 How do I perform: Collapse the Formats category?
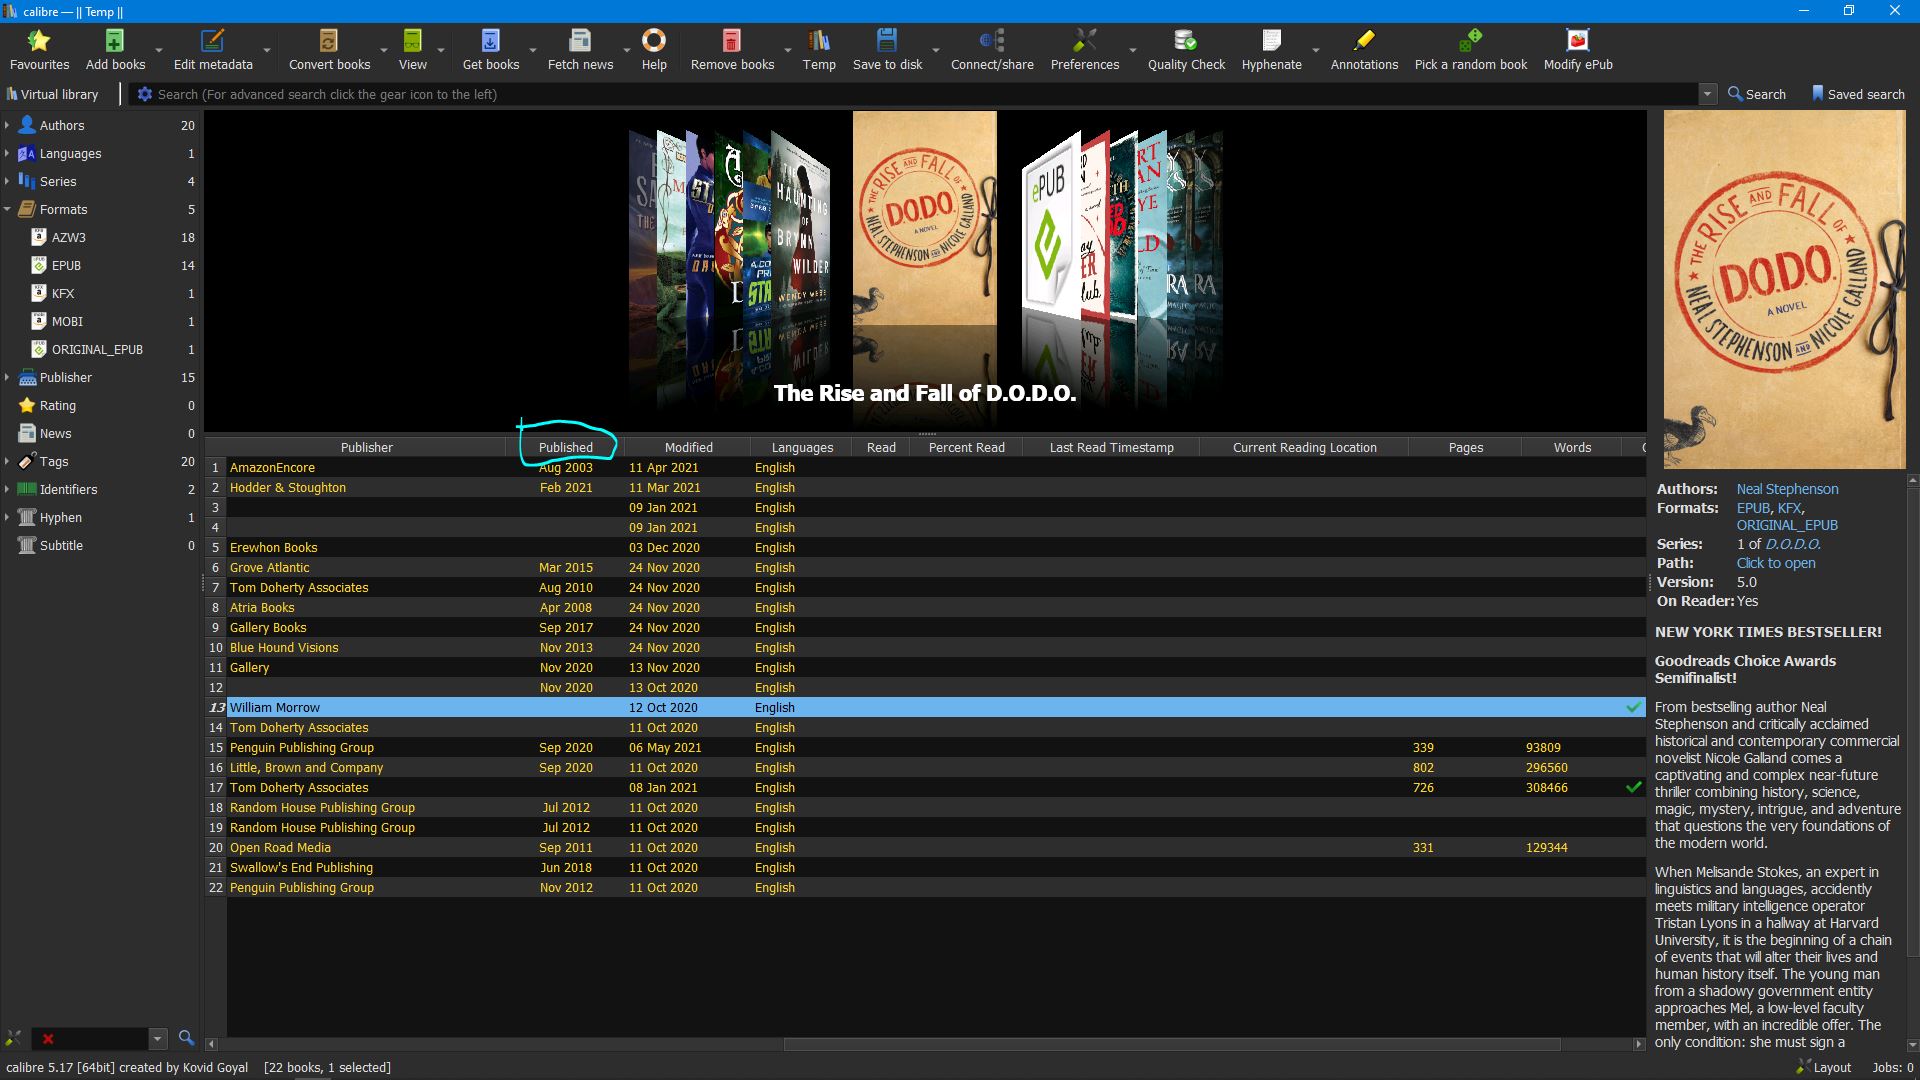7,209
